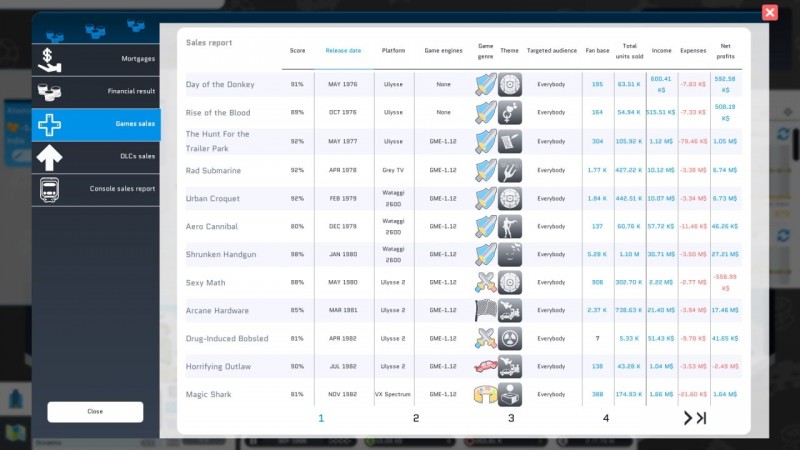
Task: Sort the table by Score column
Action: pos(297,50)
